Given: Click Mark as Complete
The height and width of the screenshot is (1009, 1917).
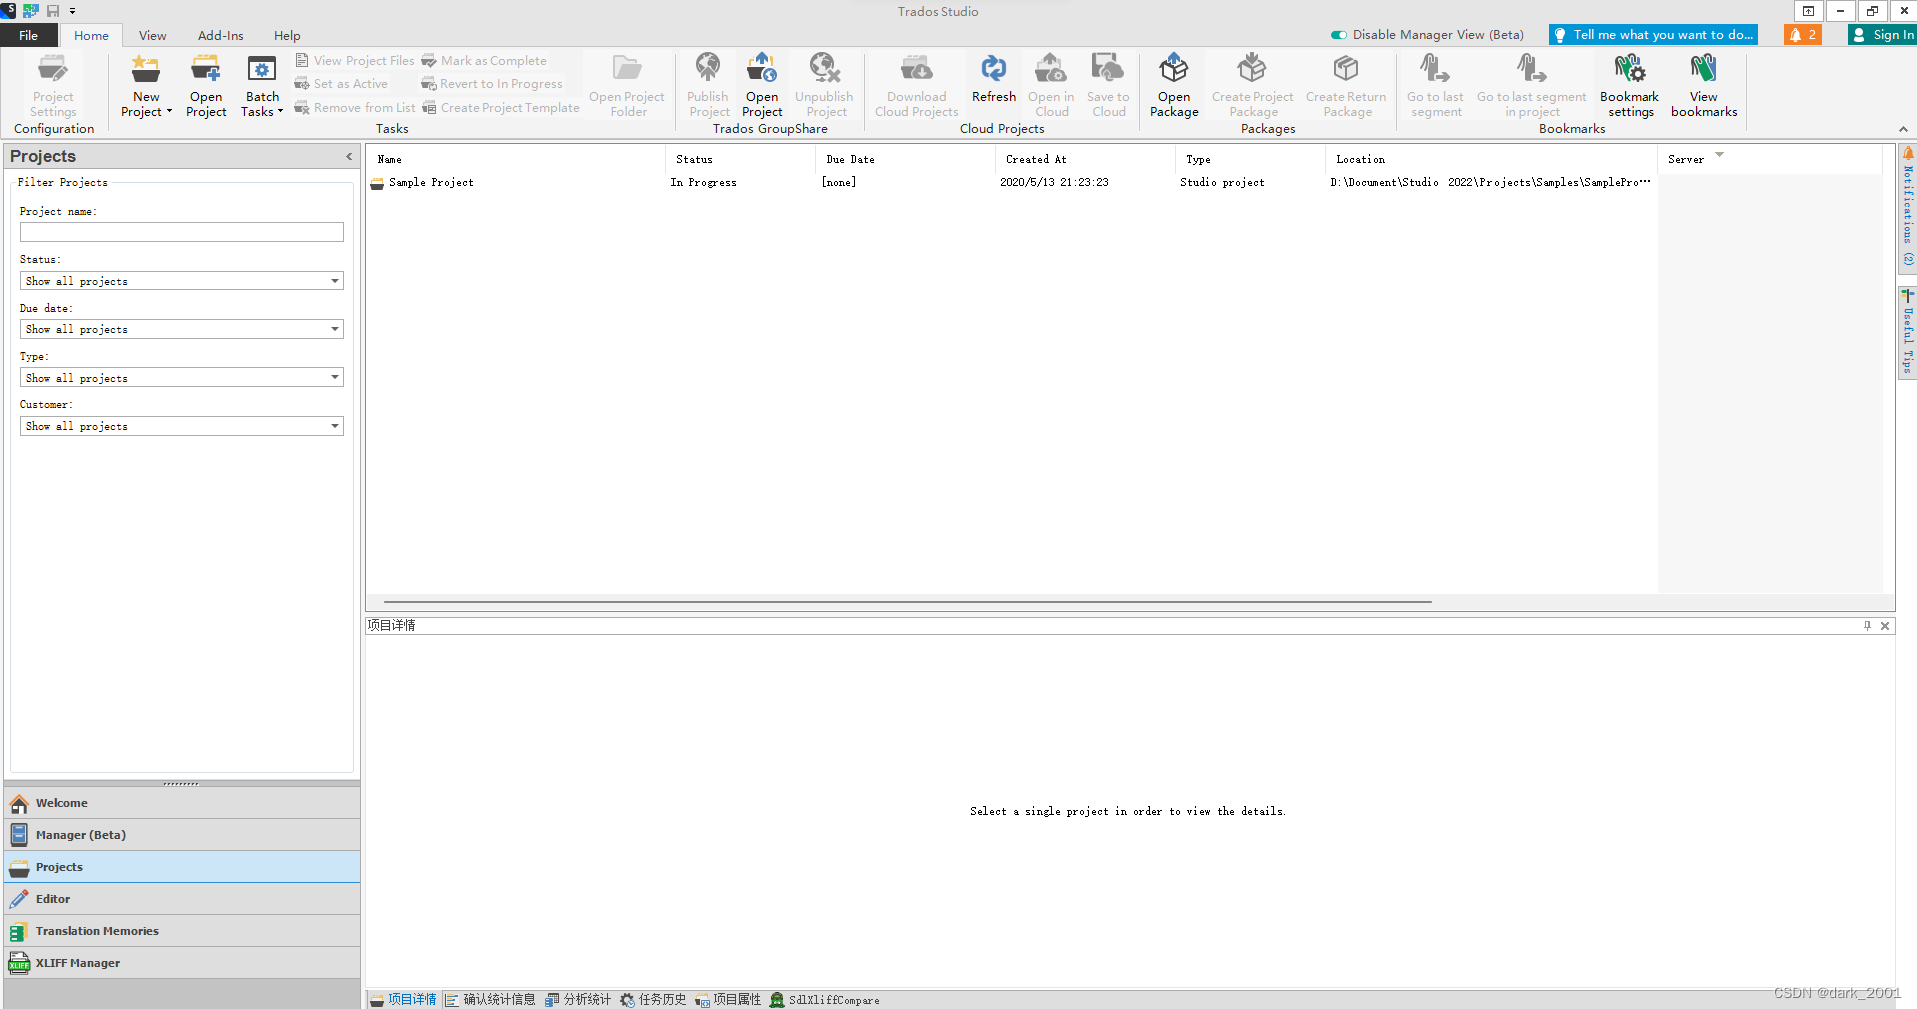Looking at the screenshot, I should coord(484,61).
